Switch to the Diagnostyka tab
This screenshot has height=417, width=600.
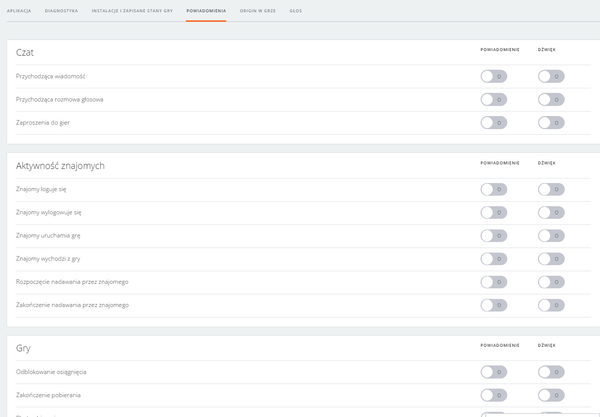(62, 9)
